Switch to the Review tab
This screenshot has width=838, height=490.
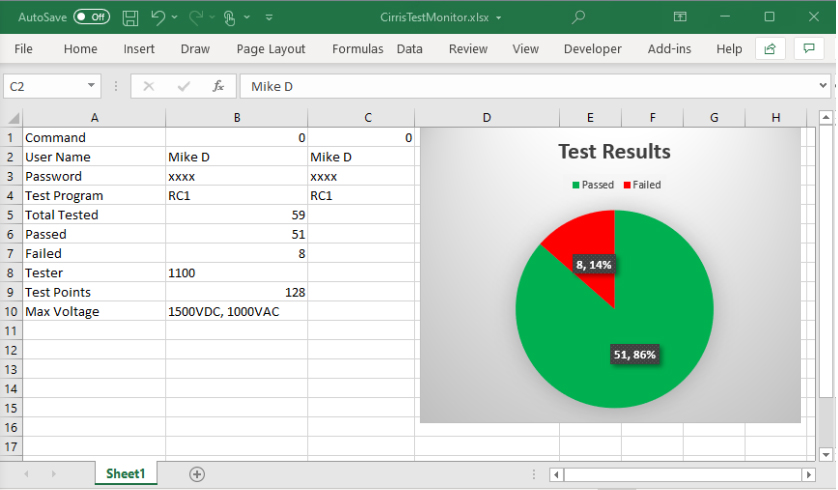coord(468,49)
